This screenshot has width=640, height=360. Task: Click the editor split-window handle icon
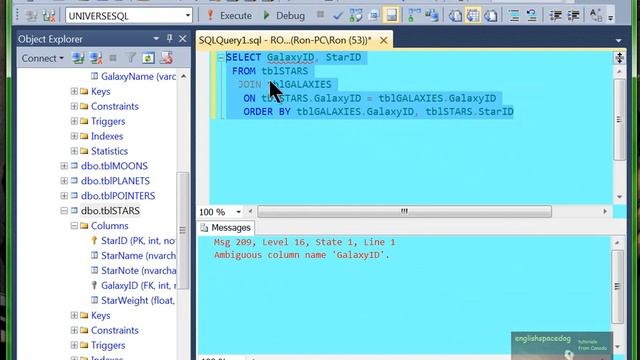[619, 58]
